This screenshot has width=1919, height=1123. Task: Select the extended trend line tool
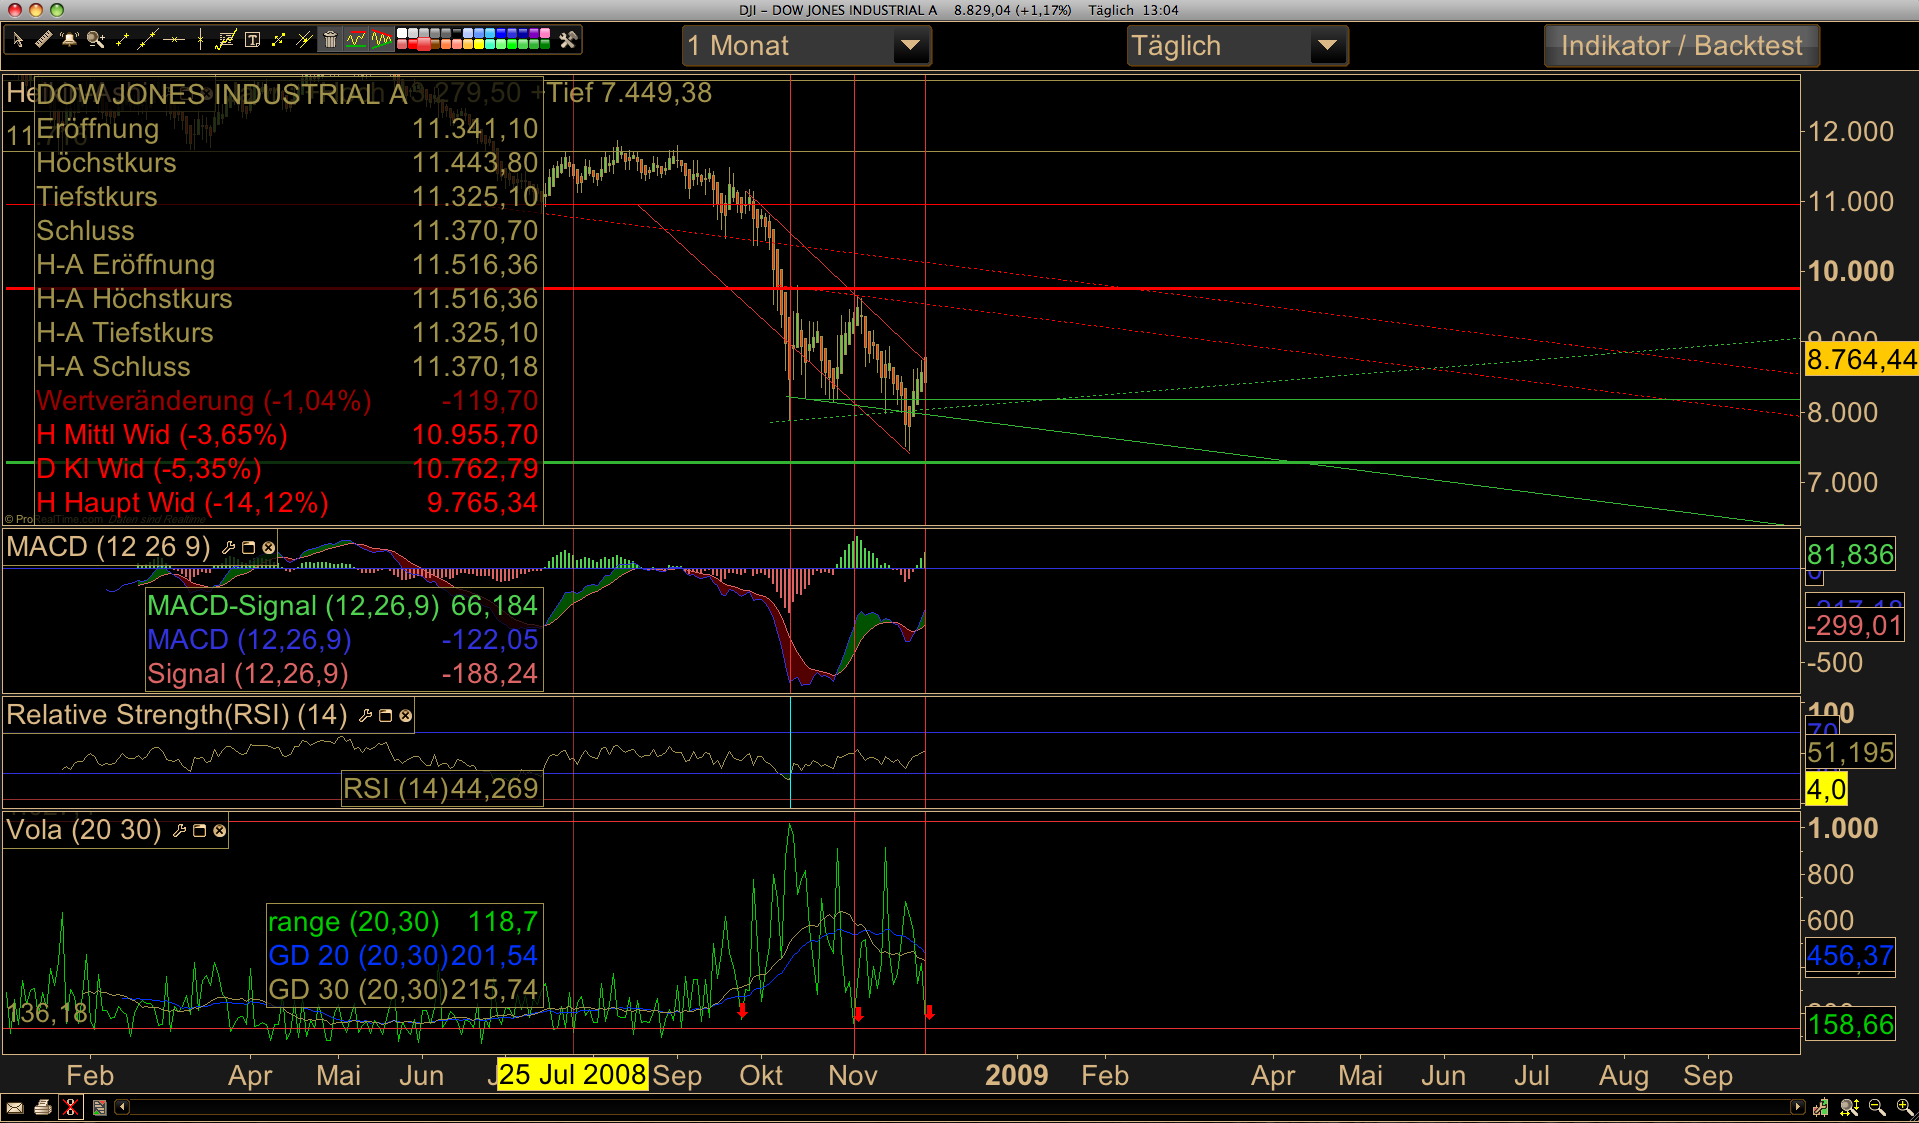148,40
